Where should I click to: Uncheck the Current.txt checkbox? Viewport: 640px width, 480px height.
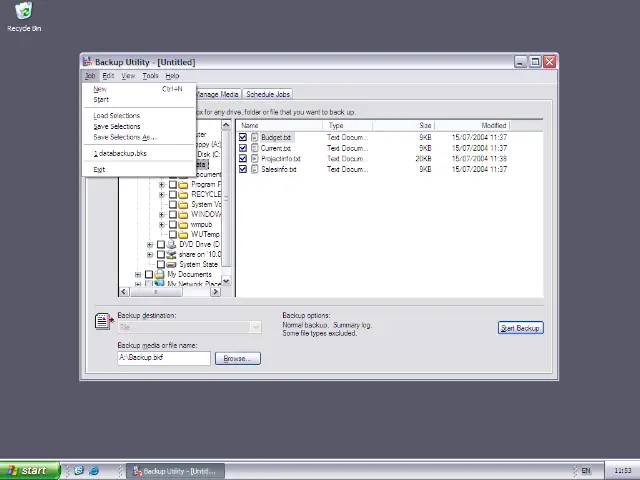click(x=243, y=148)
